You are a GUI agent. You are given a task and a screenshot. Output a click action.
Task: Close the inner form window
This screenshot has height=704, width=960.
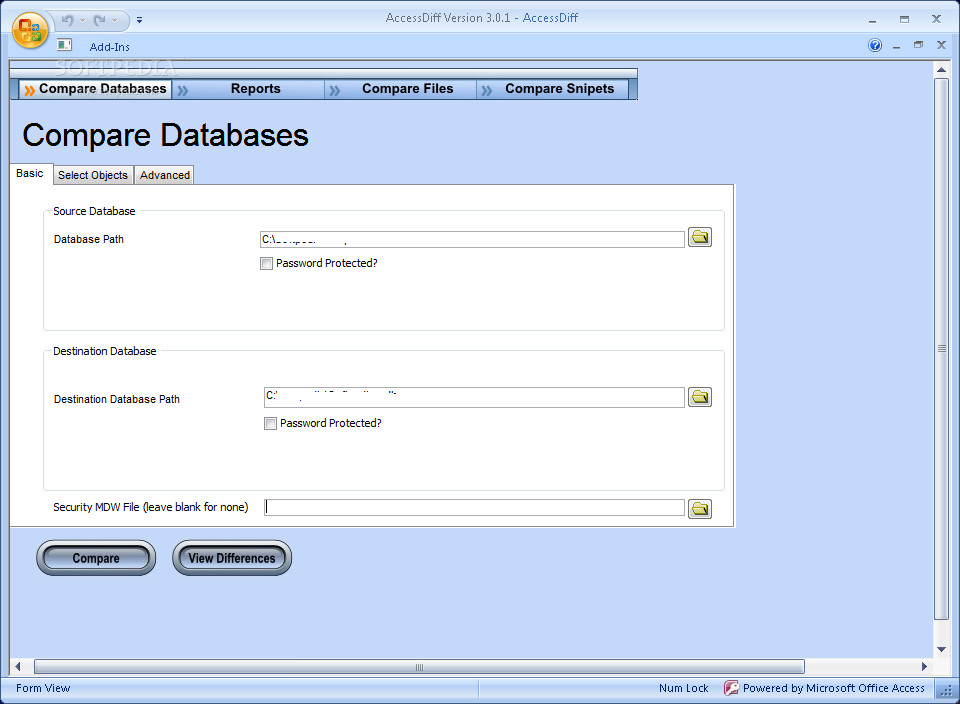click(942, 45)
